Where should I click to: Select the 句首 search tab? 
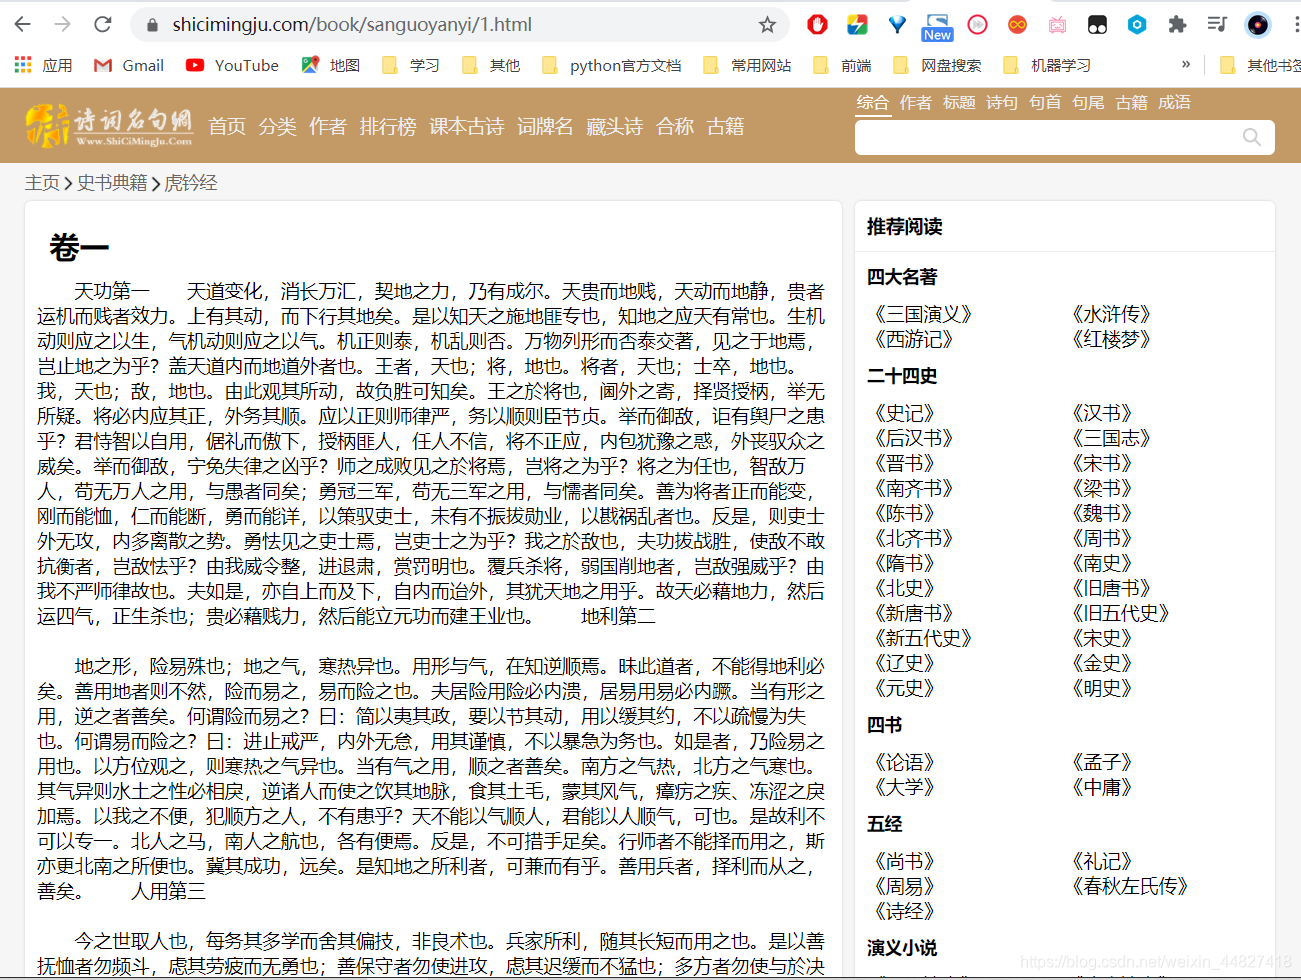[1045, 102]
